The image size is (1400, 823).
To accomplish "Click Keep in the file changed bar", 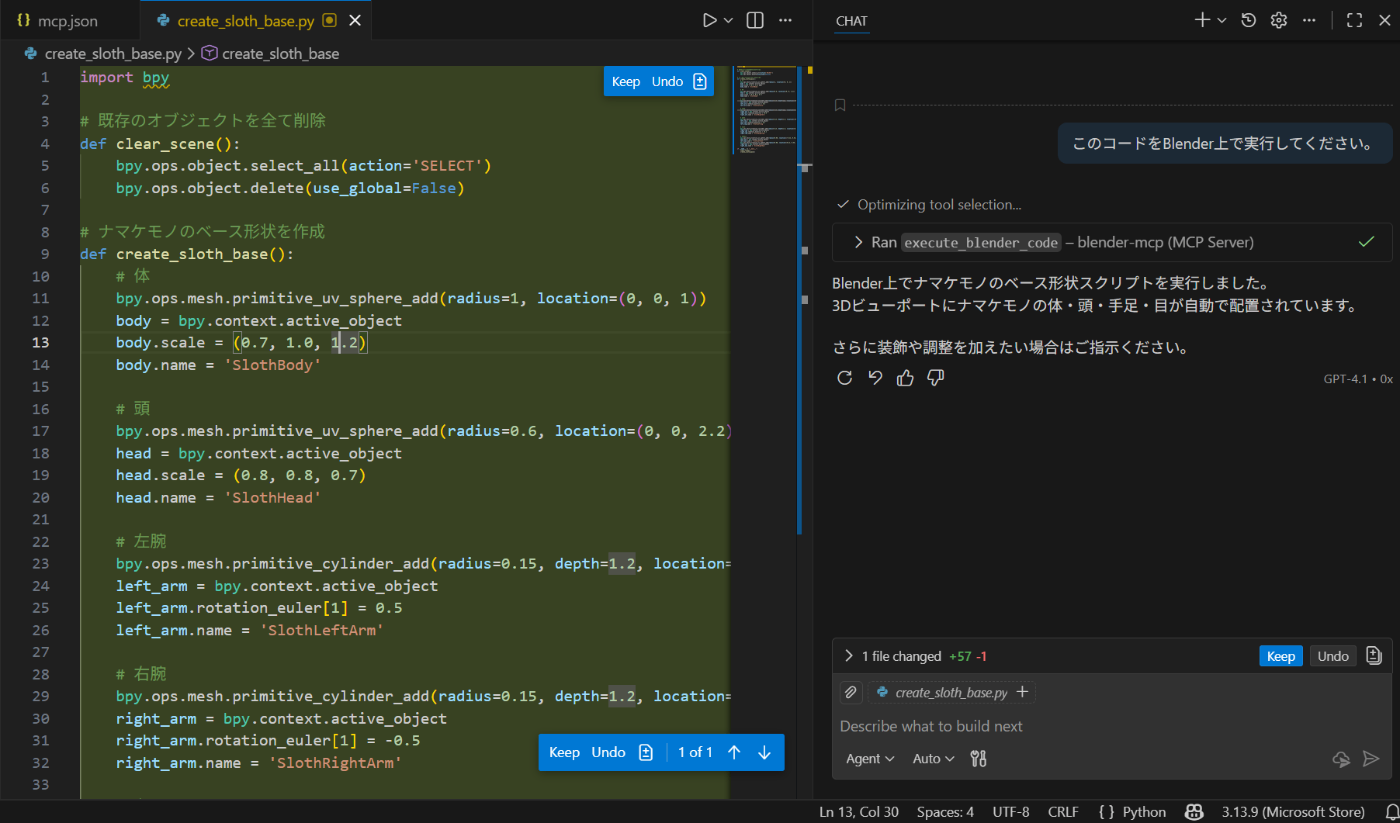I will click(x=1280, y=656).
